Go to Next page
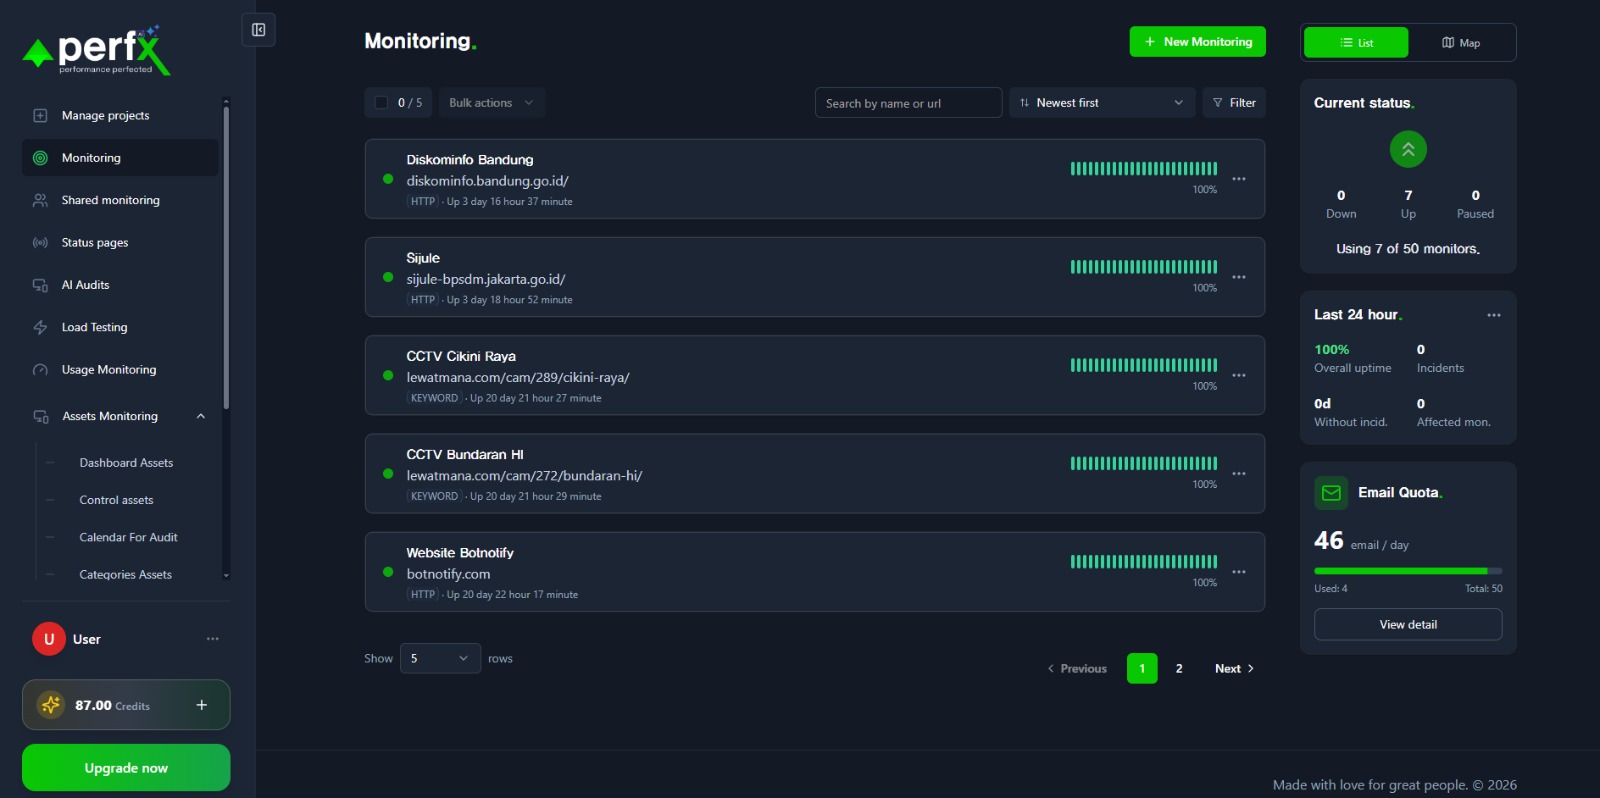 click(x=1234, y=669)
